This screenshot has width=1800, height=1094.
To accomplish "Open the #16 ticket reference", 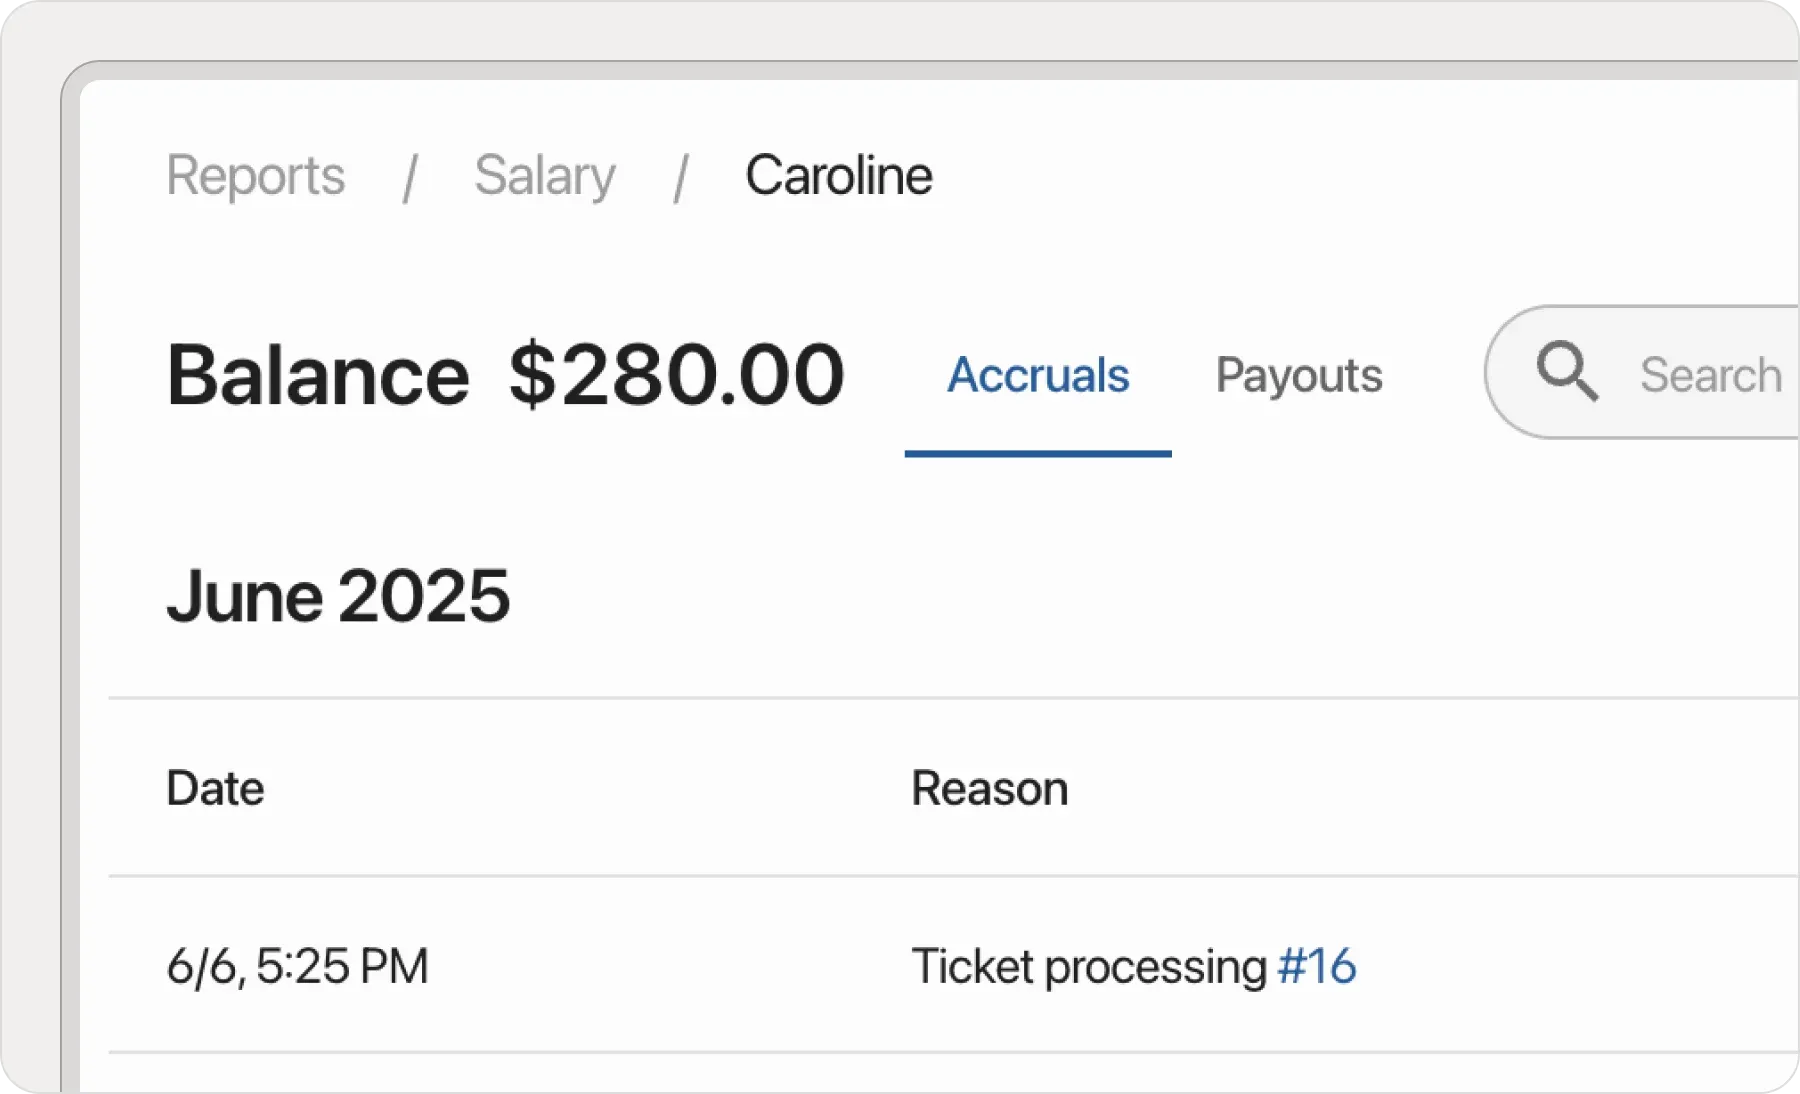I will point(1315,966).
